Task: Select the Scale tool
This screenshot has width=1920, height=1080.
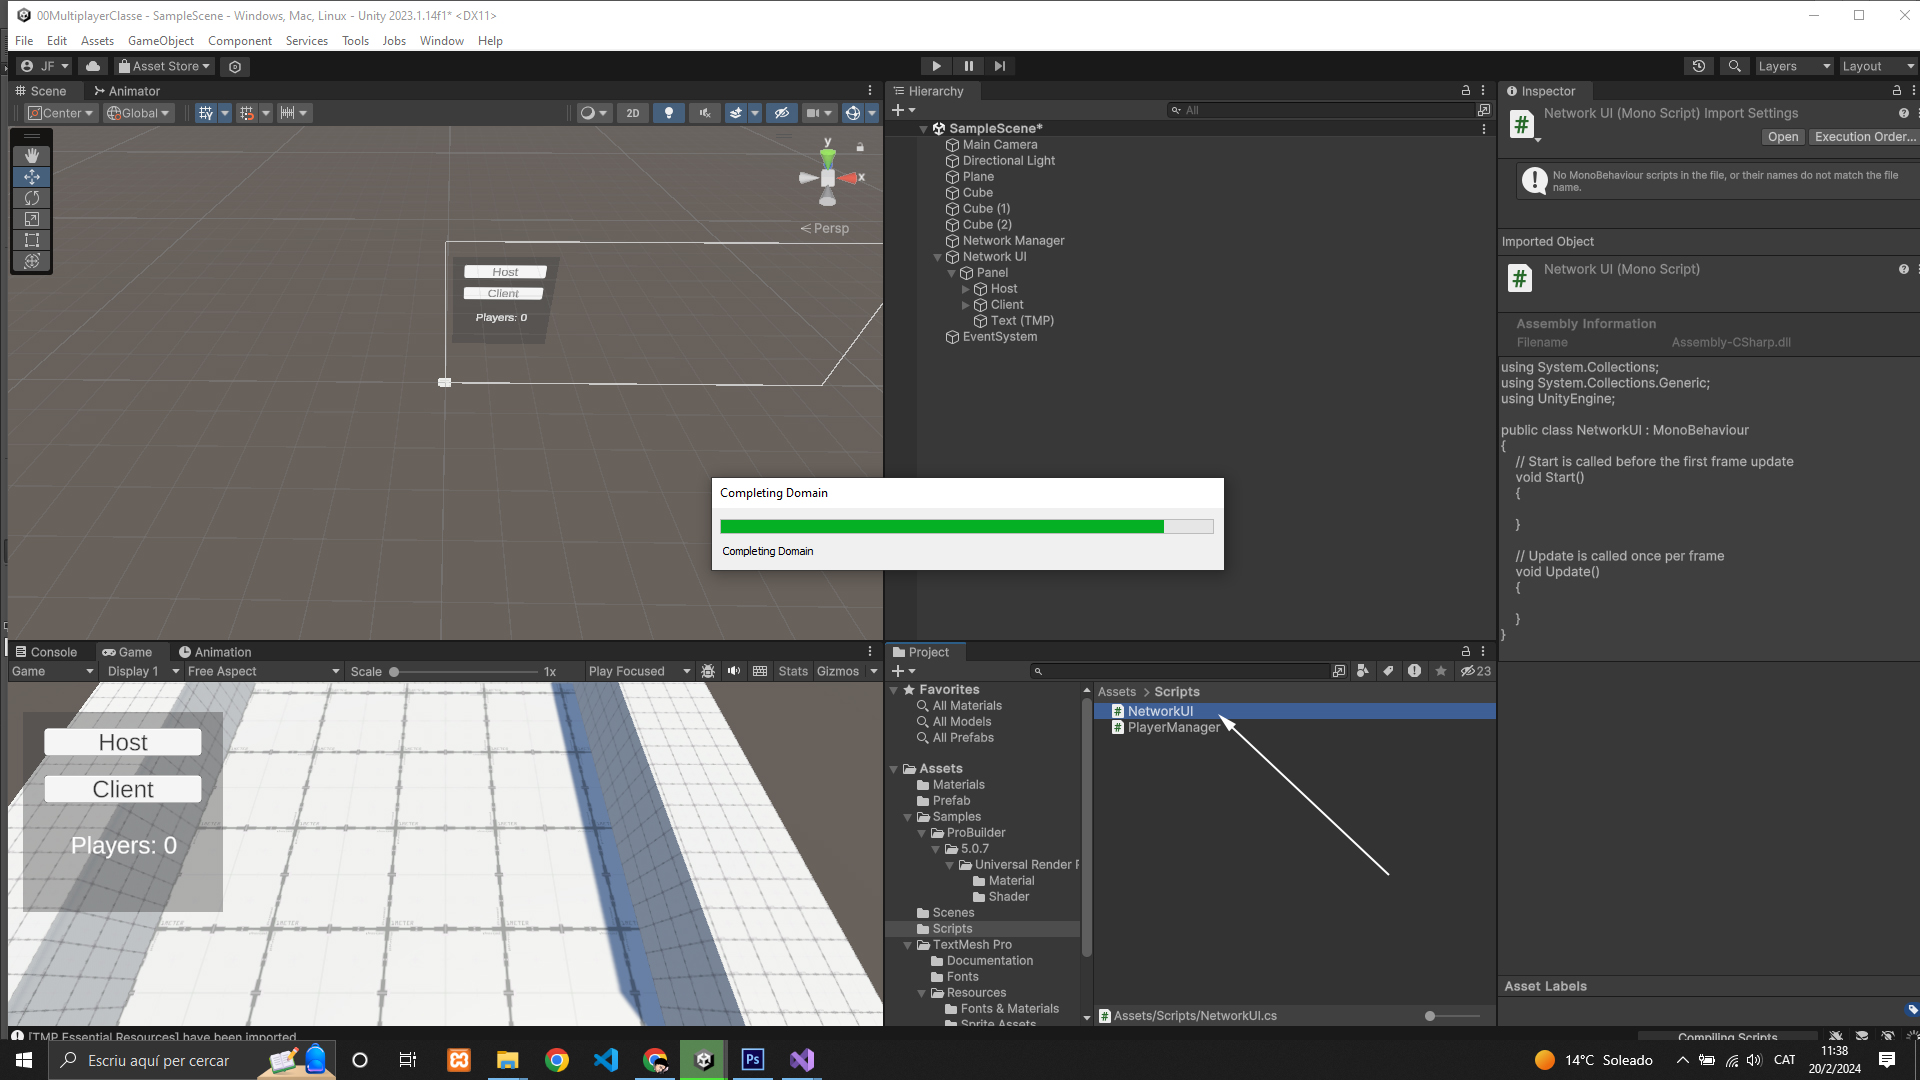Action: [32, 219]
